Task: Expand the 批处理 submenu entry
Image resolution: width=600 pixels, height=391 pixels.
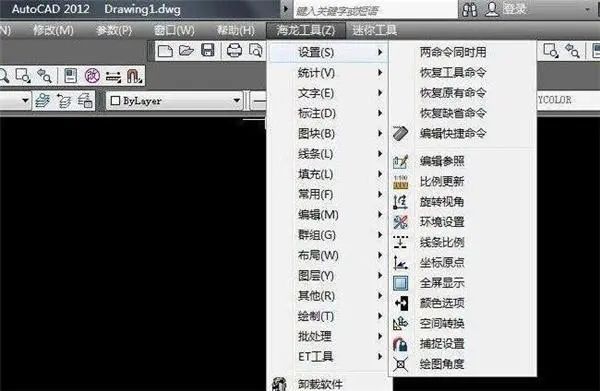Action: tap(328, 336)
